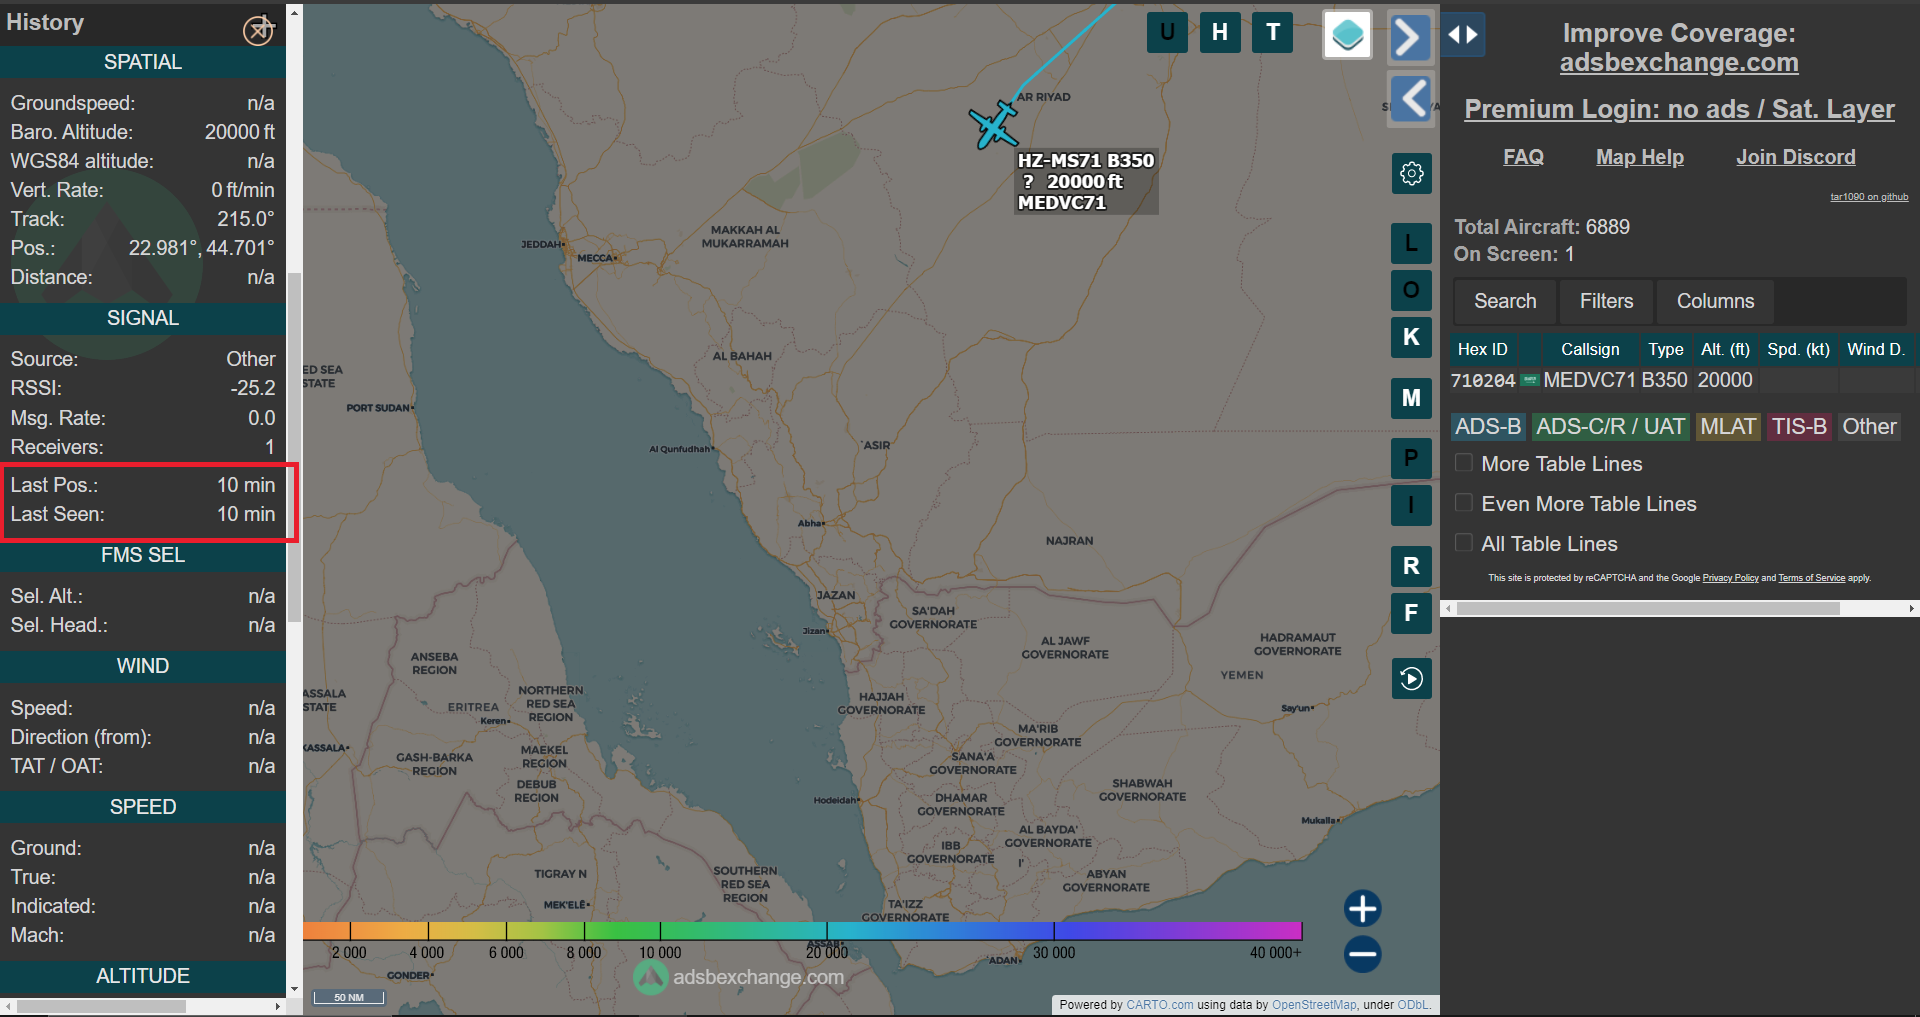Open the CARTO.com attribution link

click(1159, 1005)
